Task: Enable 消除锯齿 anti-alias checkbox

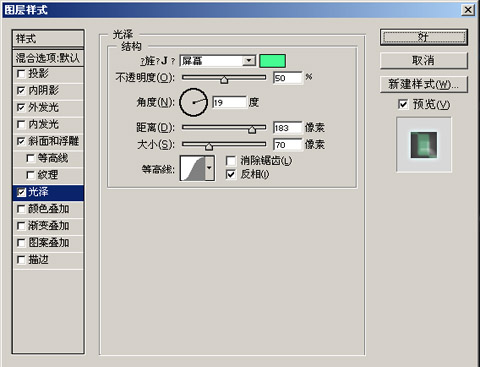Action: (x=231, y=161)
